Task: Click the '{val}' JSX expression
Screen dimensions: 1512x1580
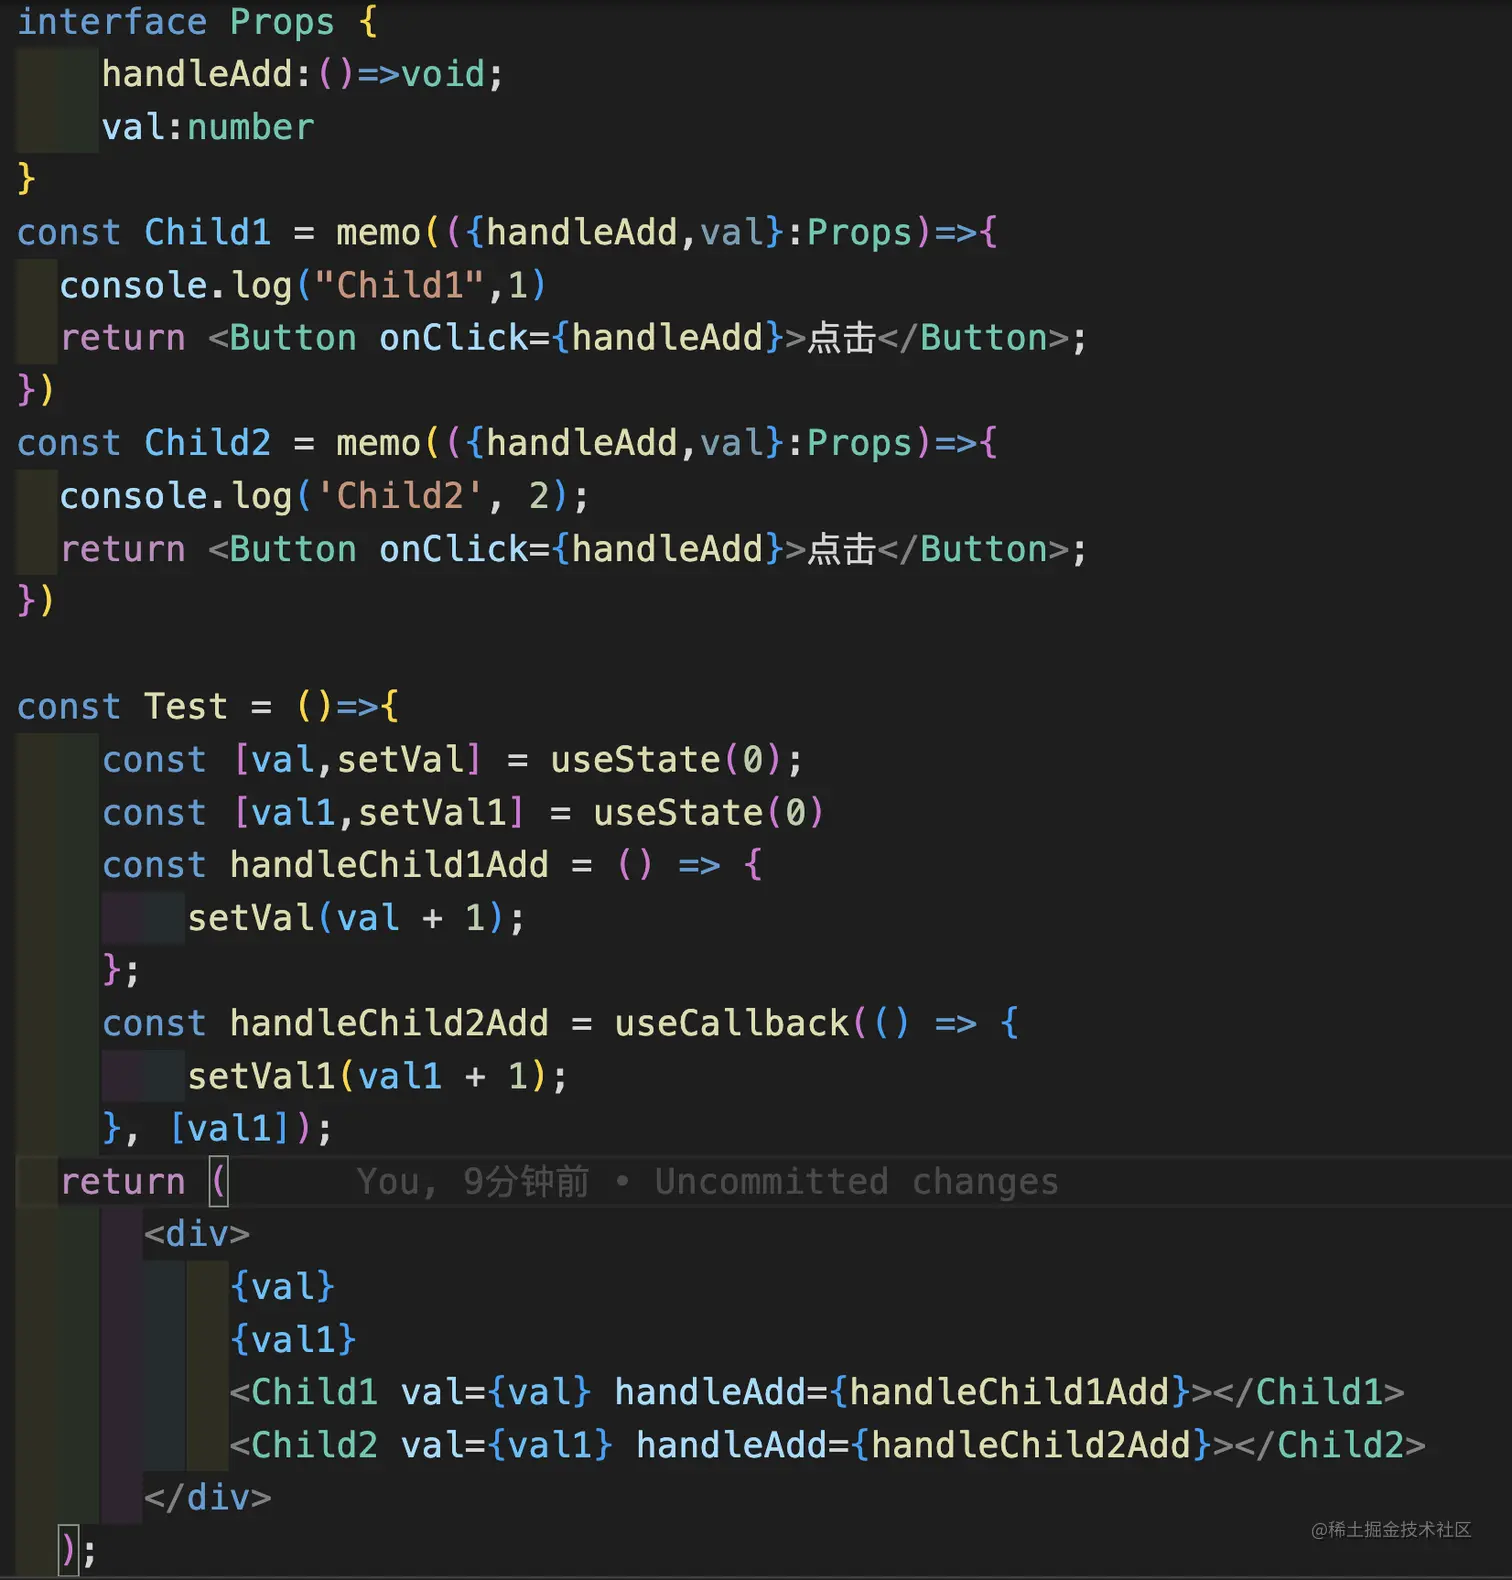Action: (x=282, y=1287)
